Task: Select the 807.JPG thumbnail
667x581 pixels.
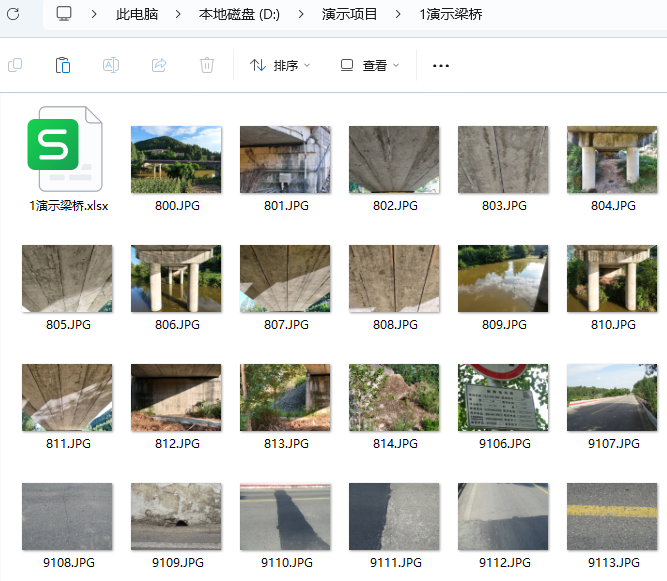Action: 285,279
